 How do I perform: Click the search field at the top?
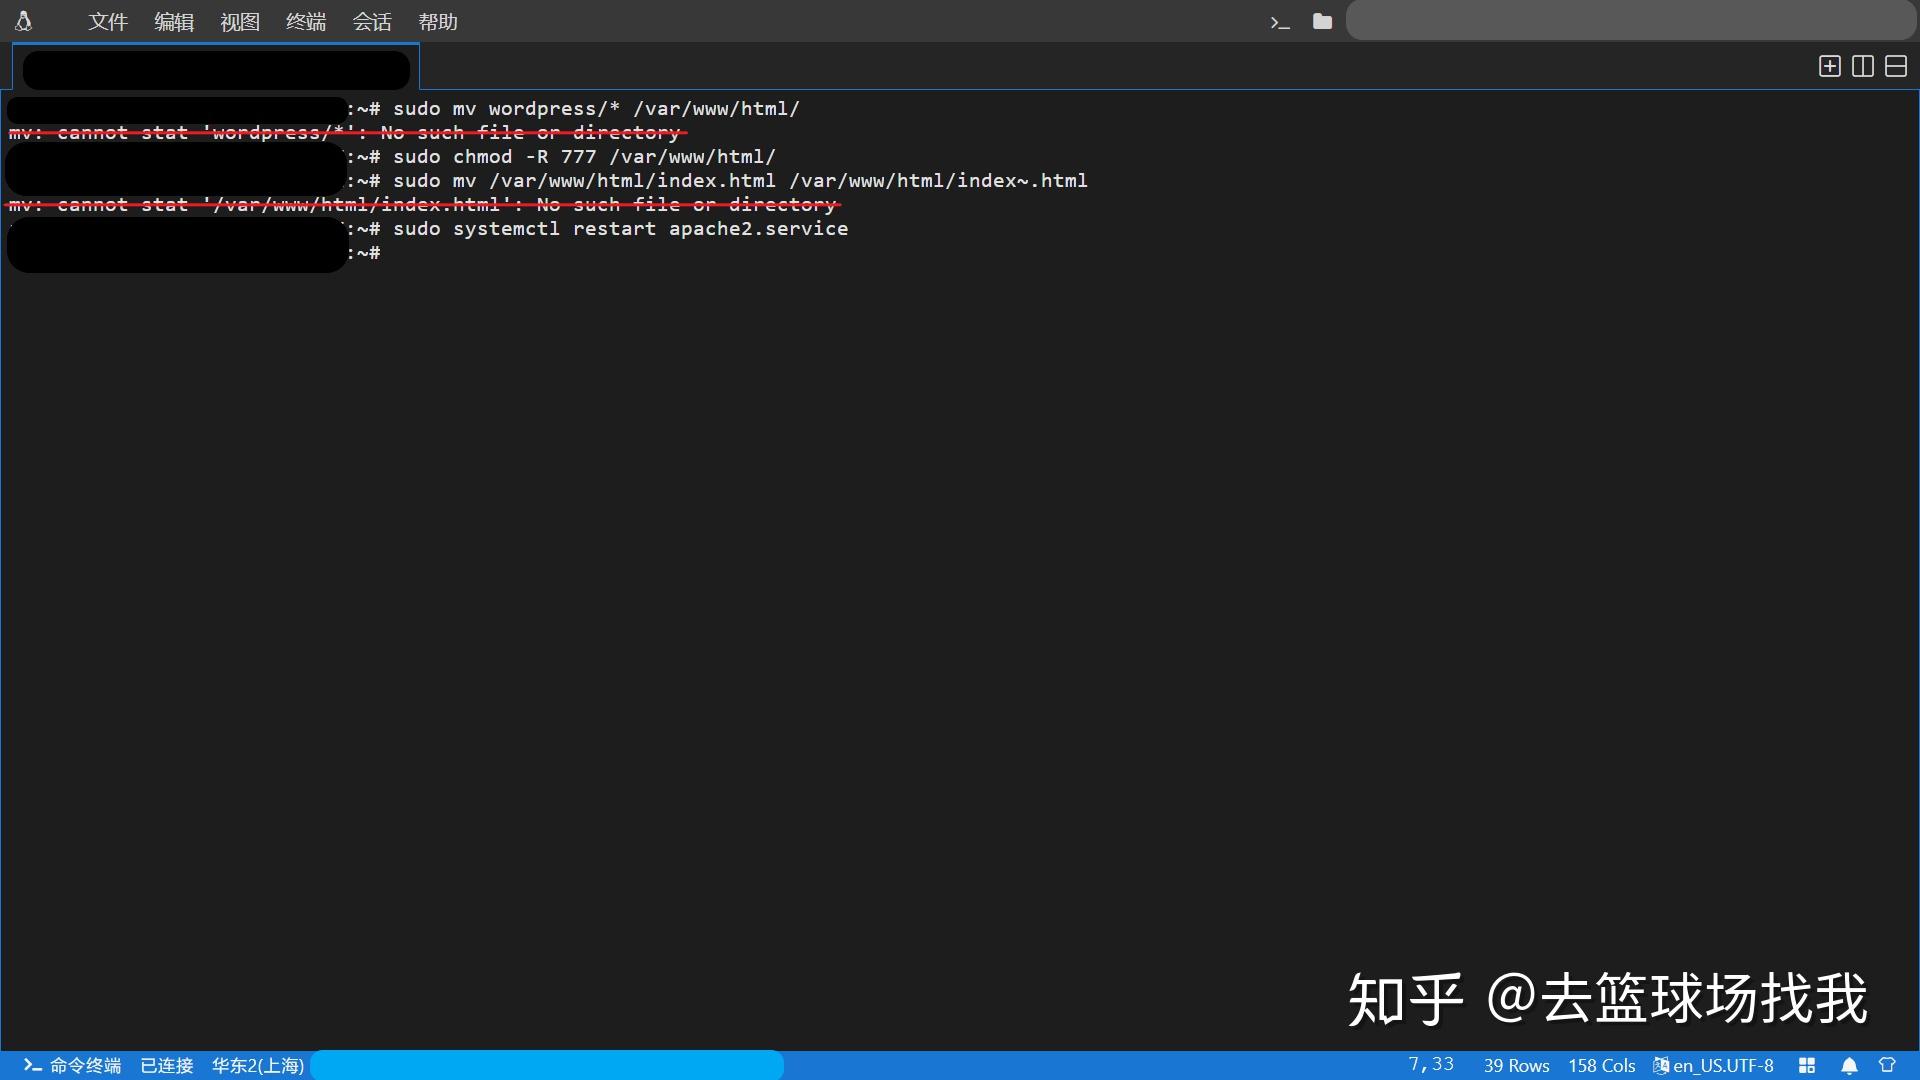(1628, 20)
